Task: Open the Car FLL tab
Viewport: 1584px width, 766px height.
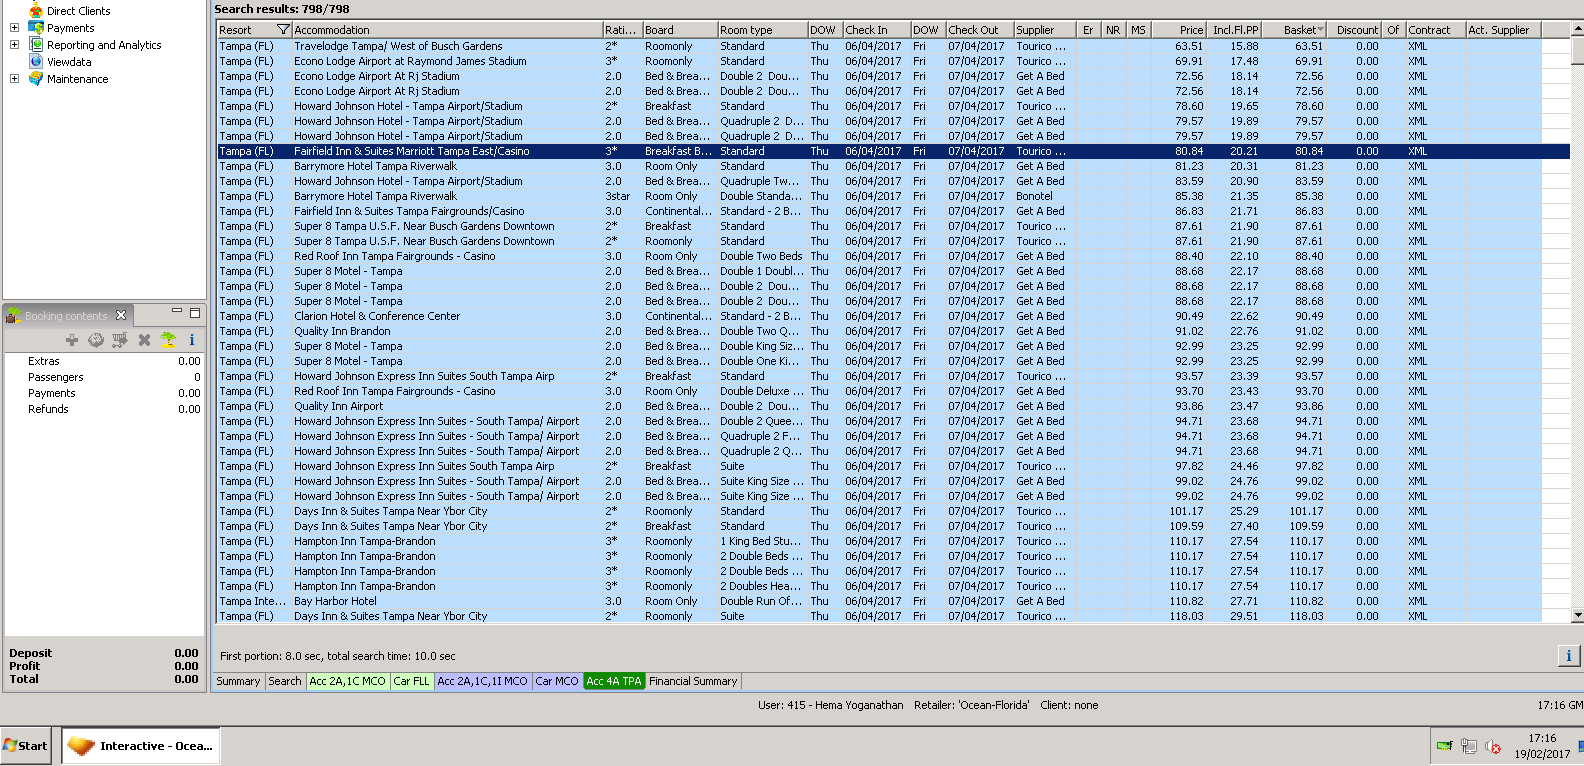Action: click(x=411, y=681)
